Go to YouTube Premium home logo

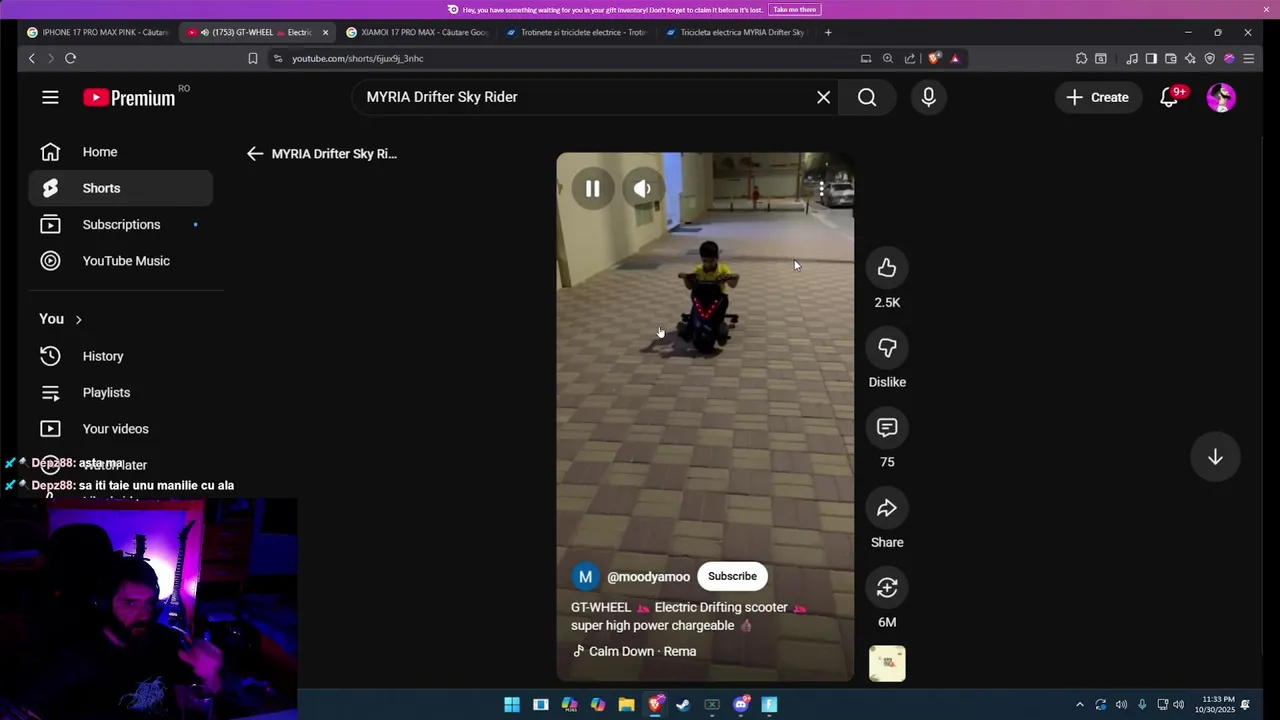(129, 97)
